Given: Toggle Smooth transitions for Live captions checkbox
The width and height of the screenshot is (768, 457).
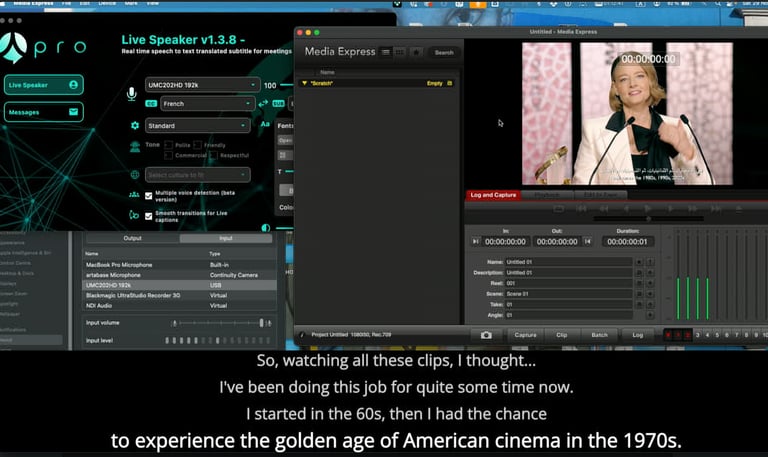Looking at the screenshot, I should click(148, 216).
